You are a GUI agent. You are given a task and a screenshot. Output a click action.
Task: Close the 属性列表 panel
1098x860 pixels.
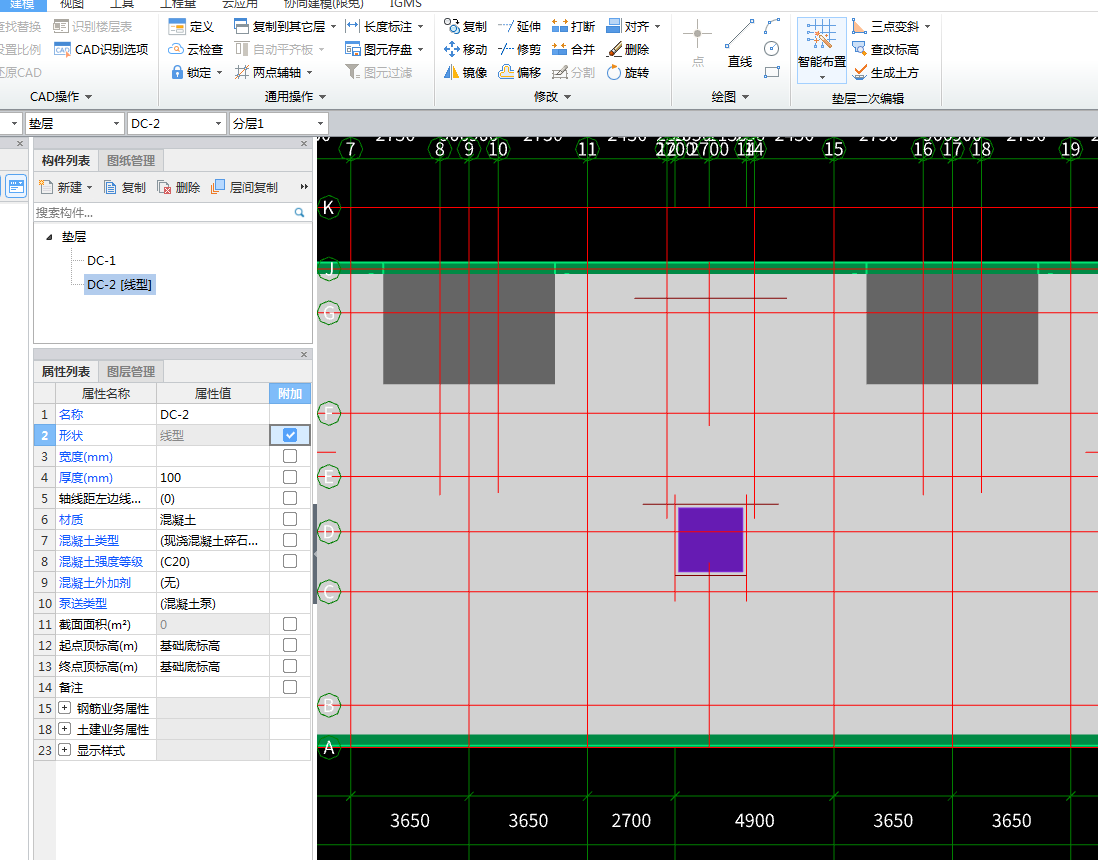304,354
